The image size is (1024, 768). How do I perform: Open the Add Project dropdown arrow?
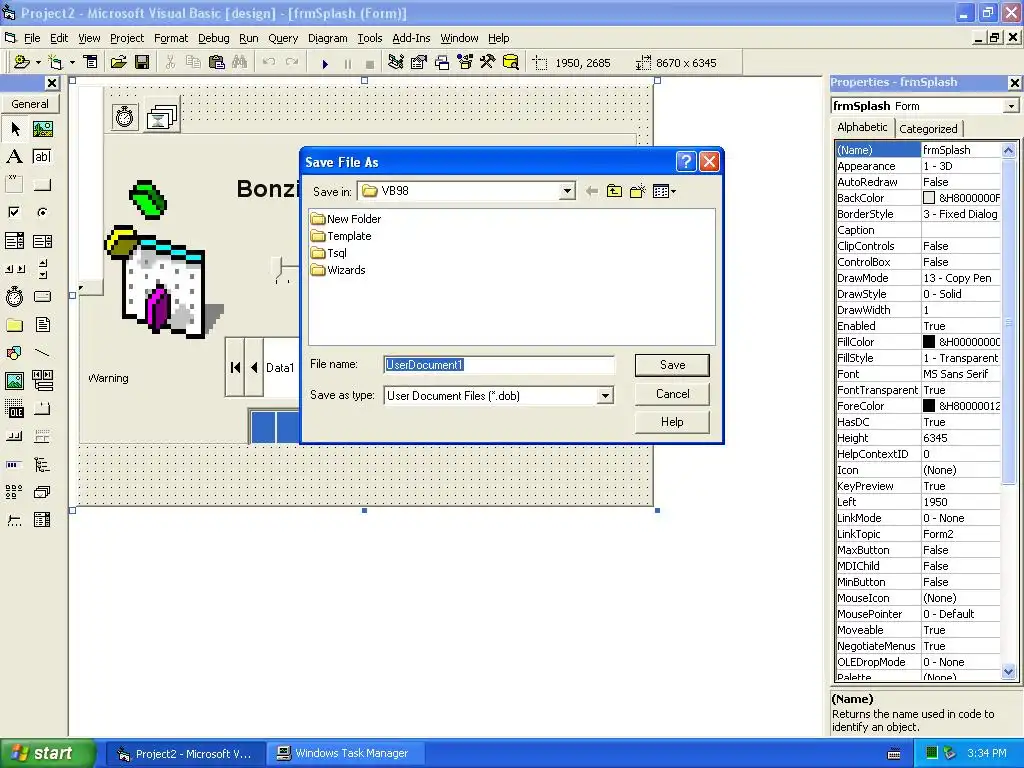(x=38, y=62)
